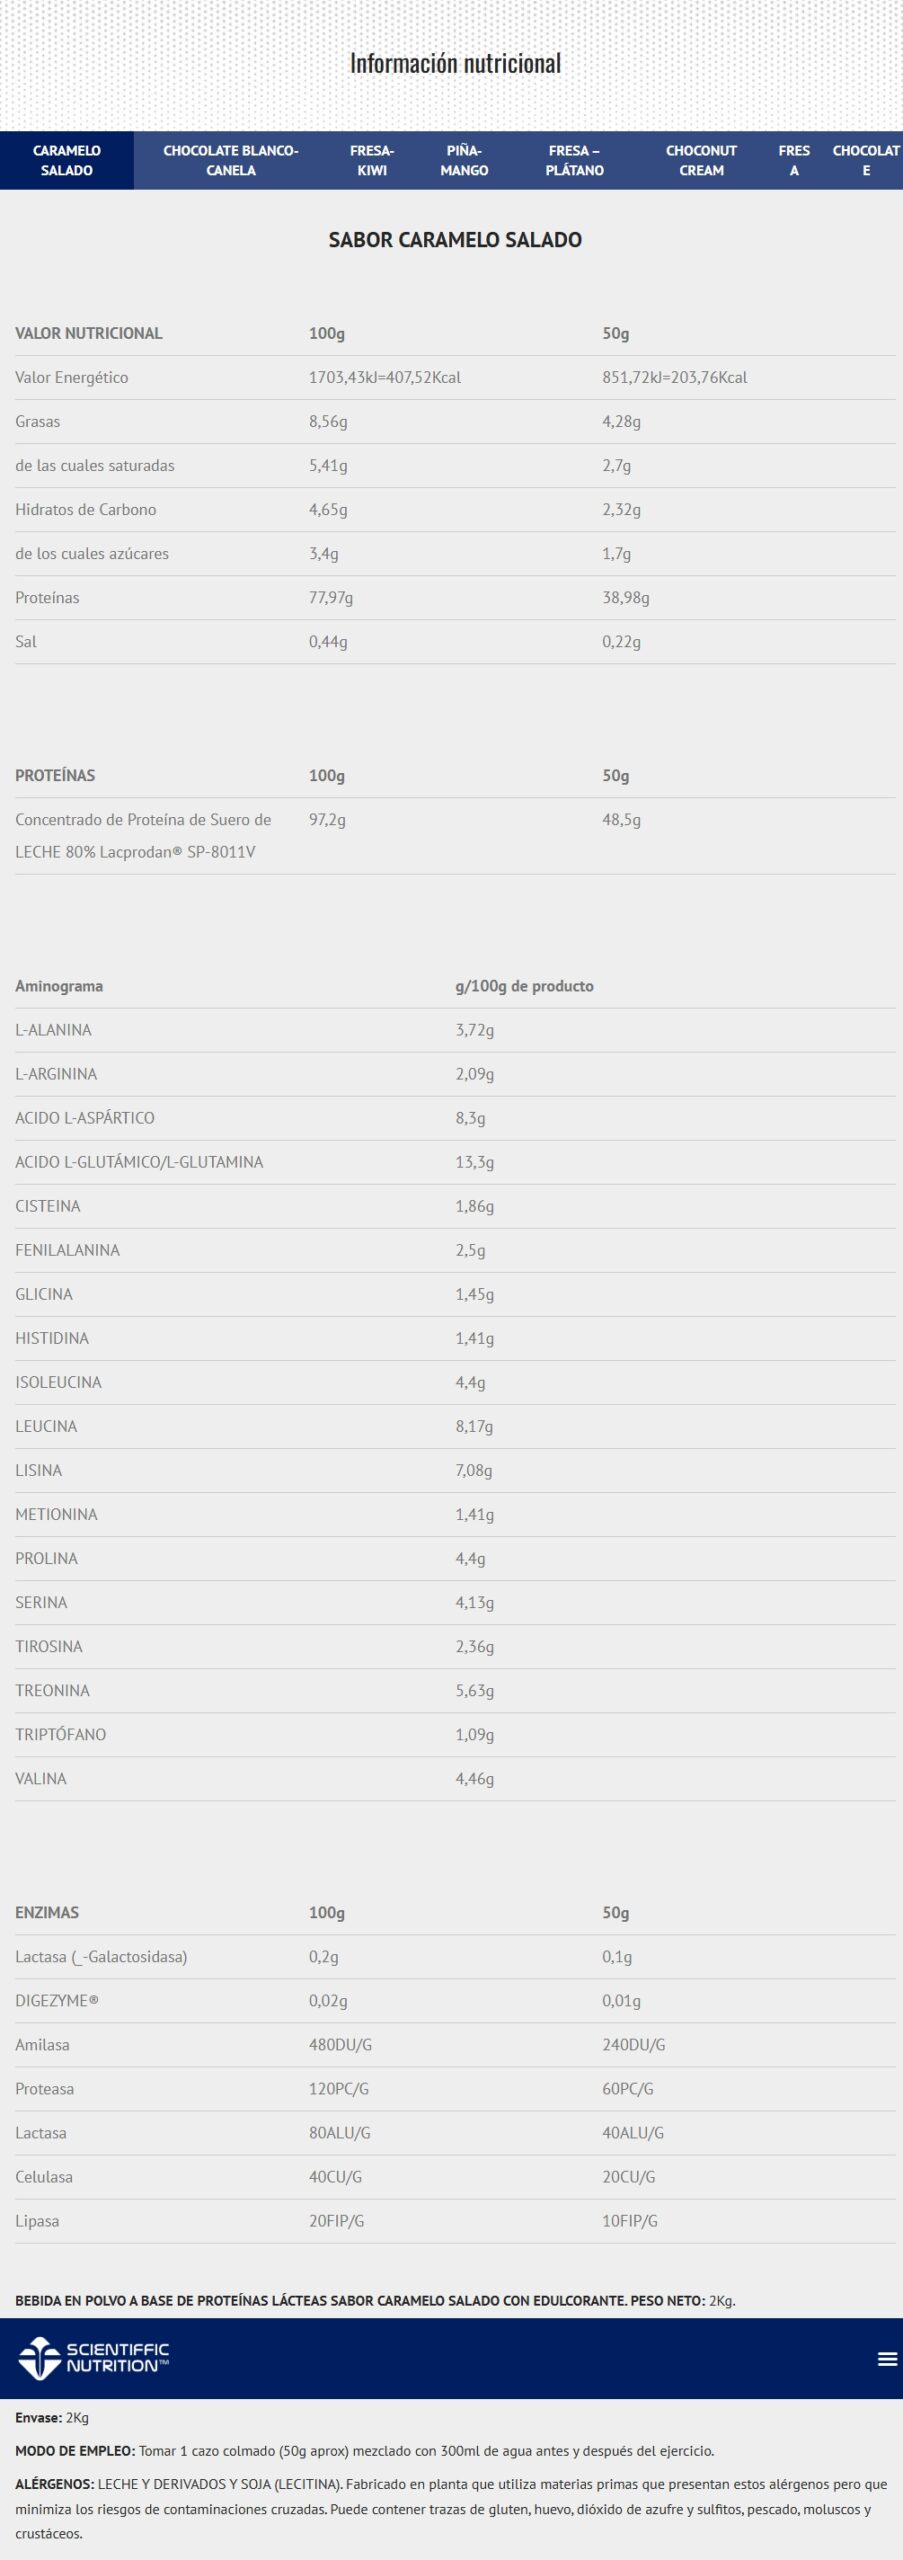The width and height of the screenshot is (903, 2560).
Task: Switch to the Chocolate flavor tab
Action: (866, 160)
